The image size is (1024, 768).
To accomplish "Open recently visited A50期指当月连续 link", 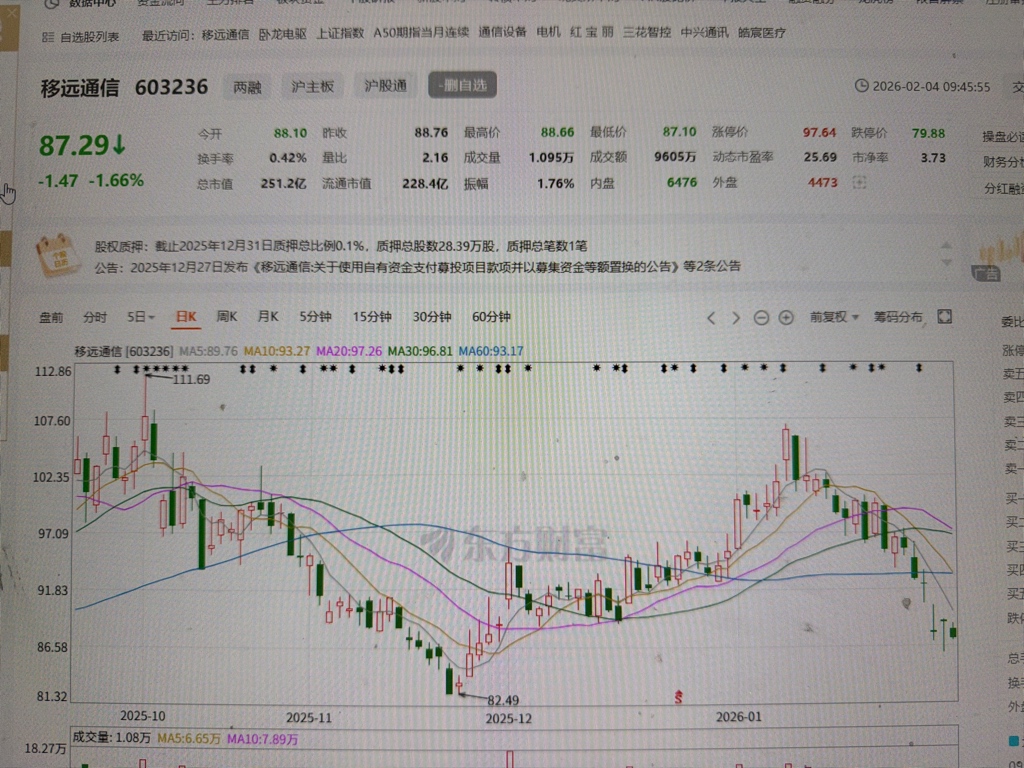I will click(421, 33).
